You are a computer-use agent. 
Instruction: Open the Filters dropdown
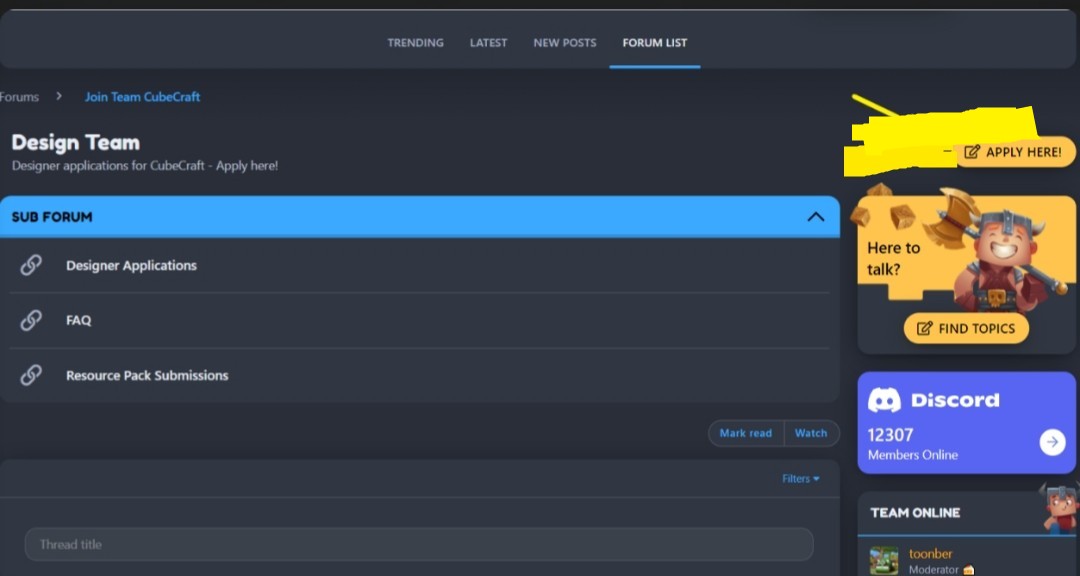[x=801, y=479]
